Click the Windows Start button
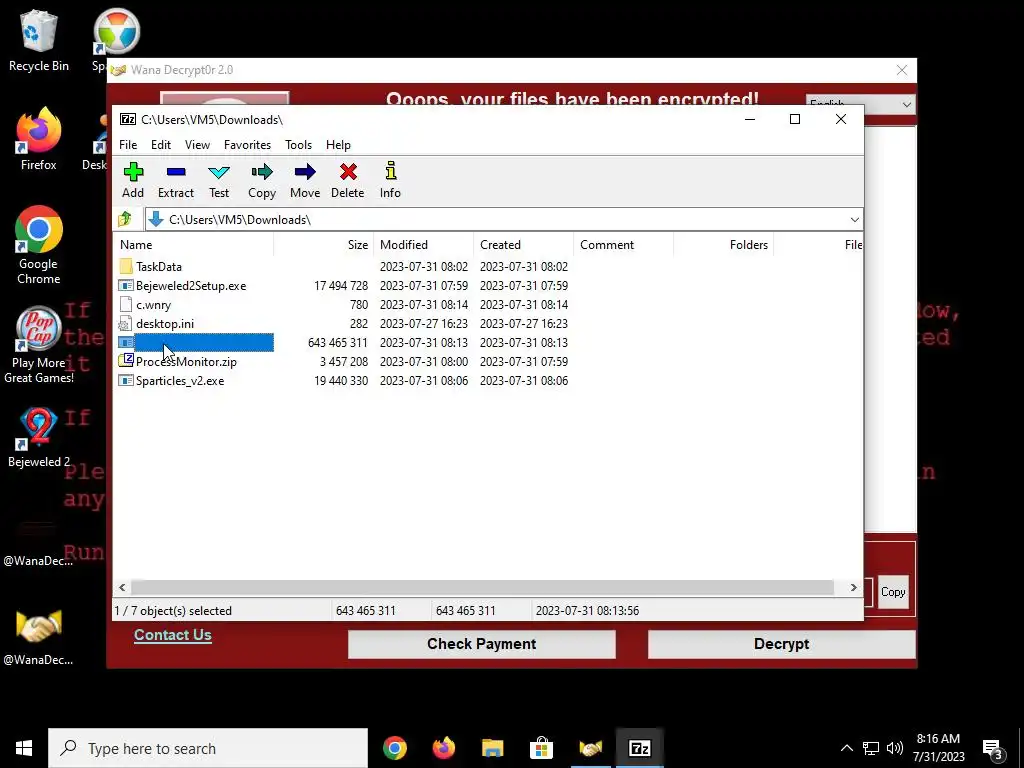The height and width of the screenshot is (768, 1024). pos(24,748)
